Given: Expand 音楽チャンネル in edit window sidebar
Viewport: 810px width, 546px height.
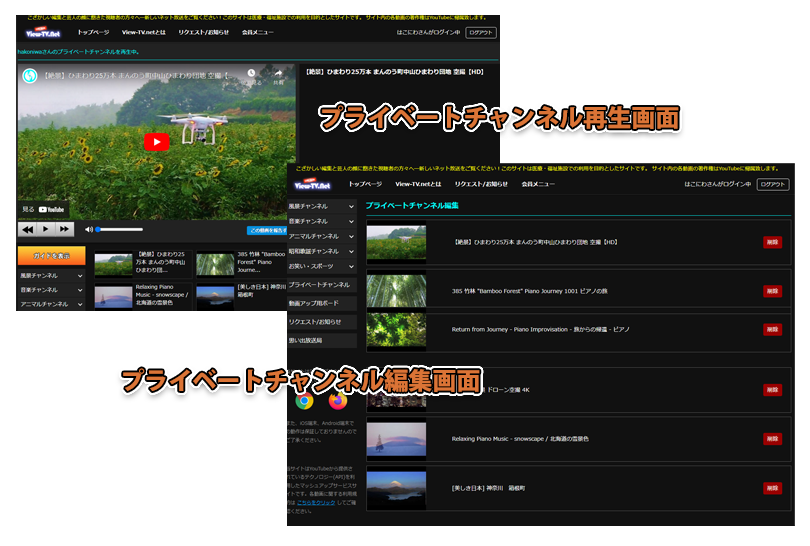Looking at the screenshot, I should click(322, 221).
